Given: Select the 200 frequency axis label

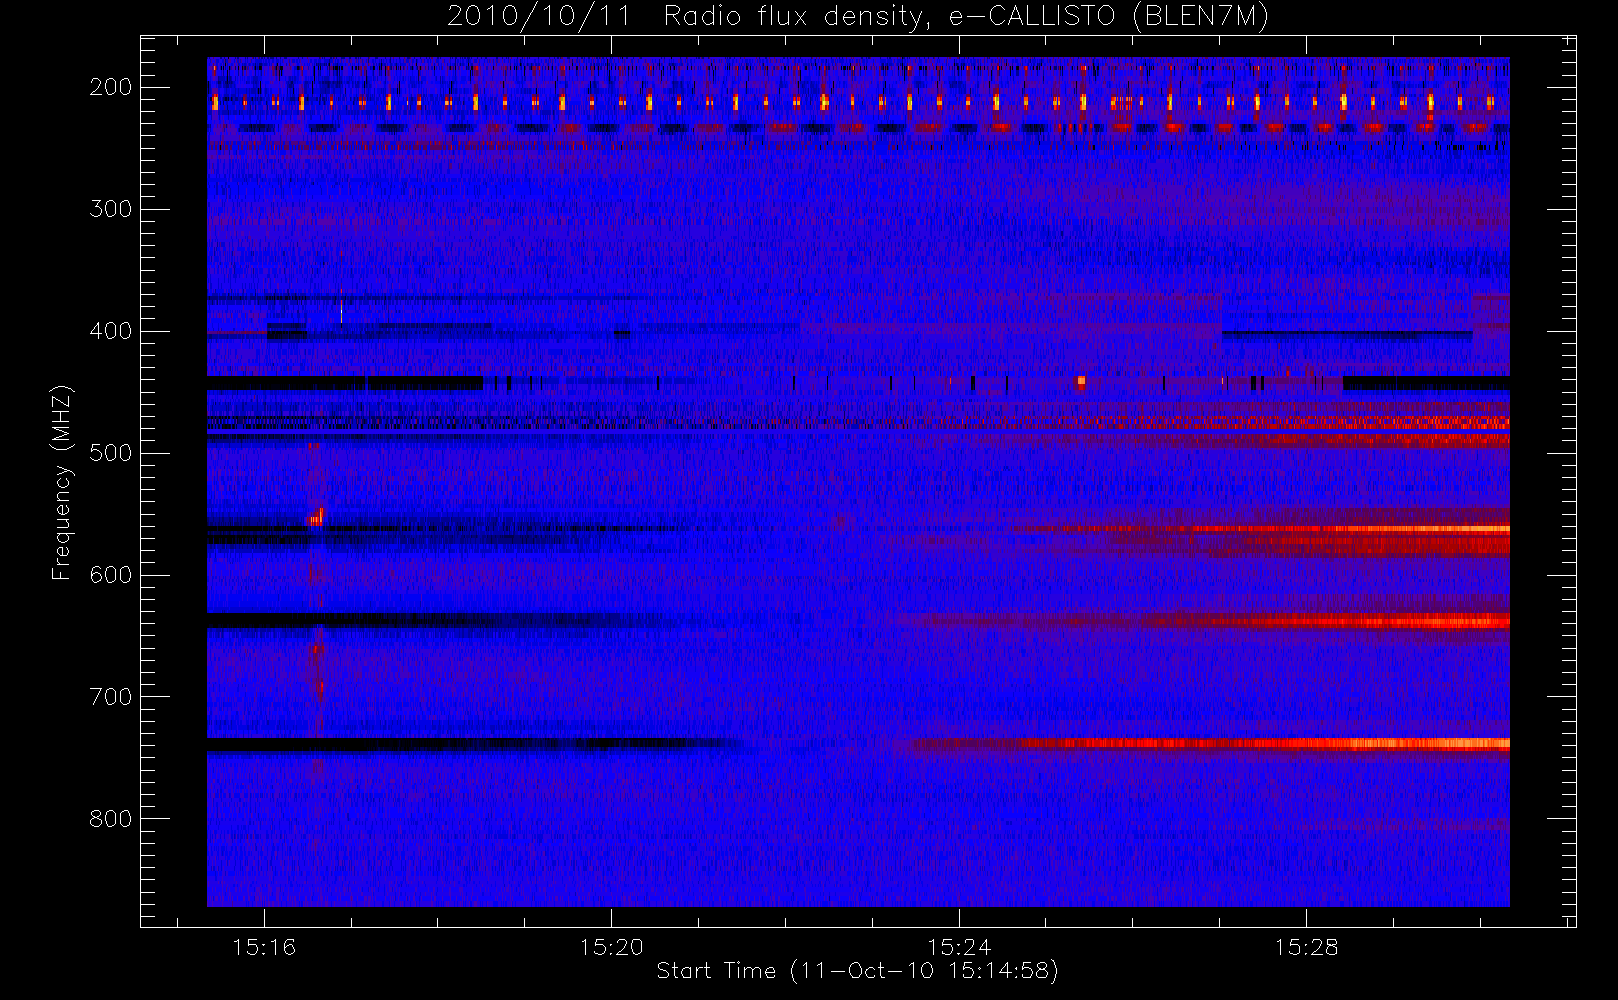Looking at the screenshot, I should click(111, 87).
